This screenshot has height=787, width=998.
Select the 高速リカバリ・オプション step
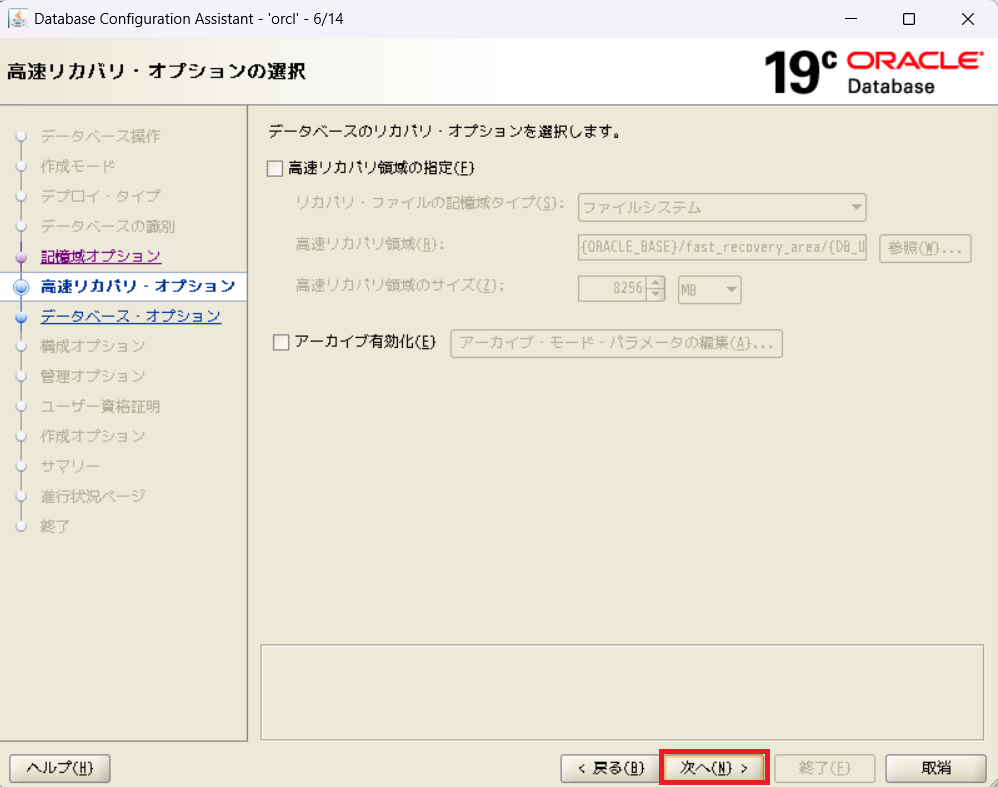[x=137, y=287]
